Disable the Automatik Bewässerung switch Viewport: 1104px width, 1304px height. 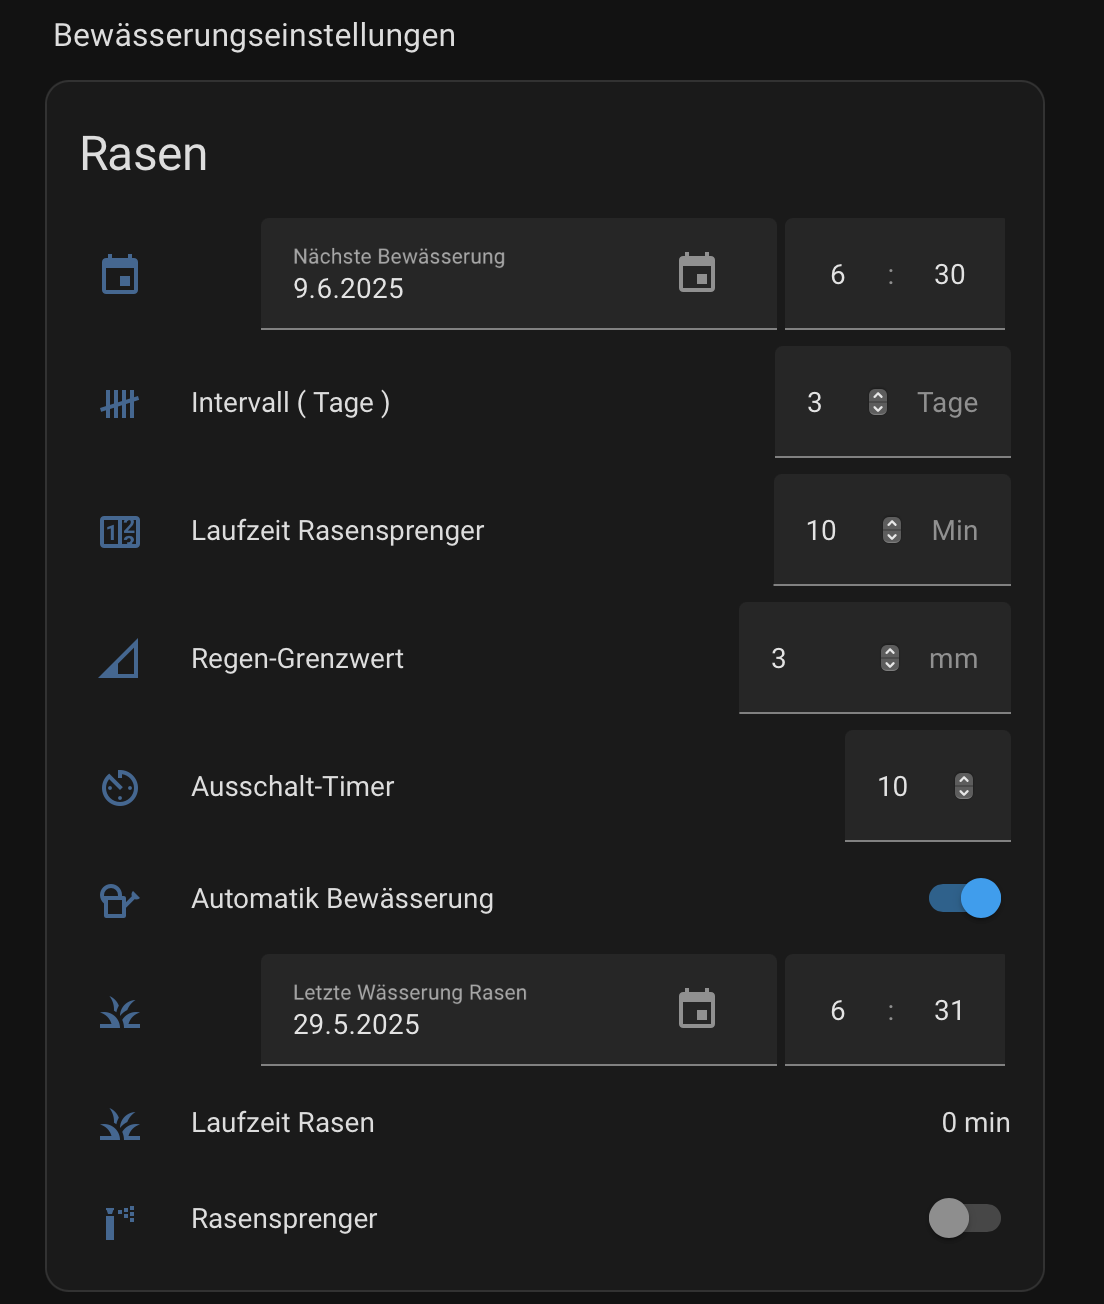tap(965, 898)
